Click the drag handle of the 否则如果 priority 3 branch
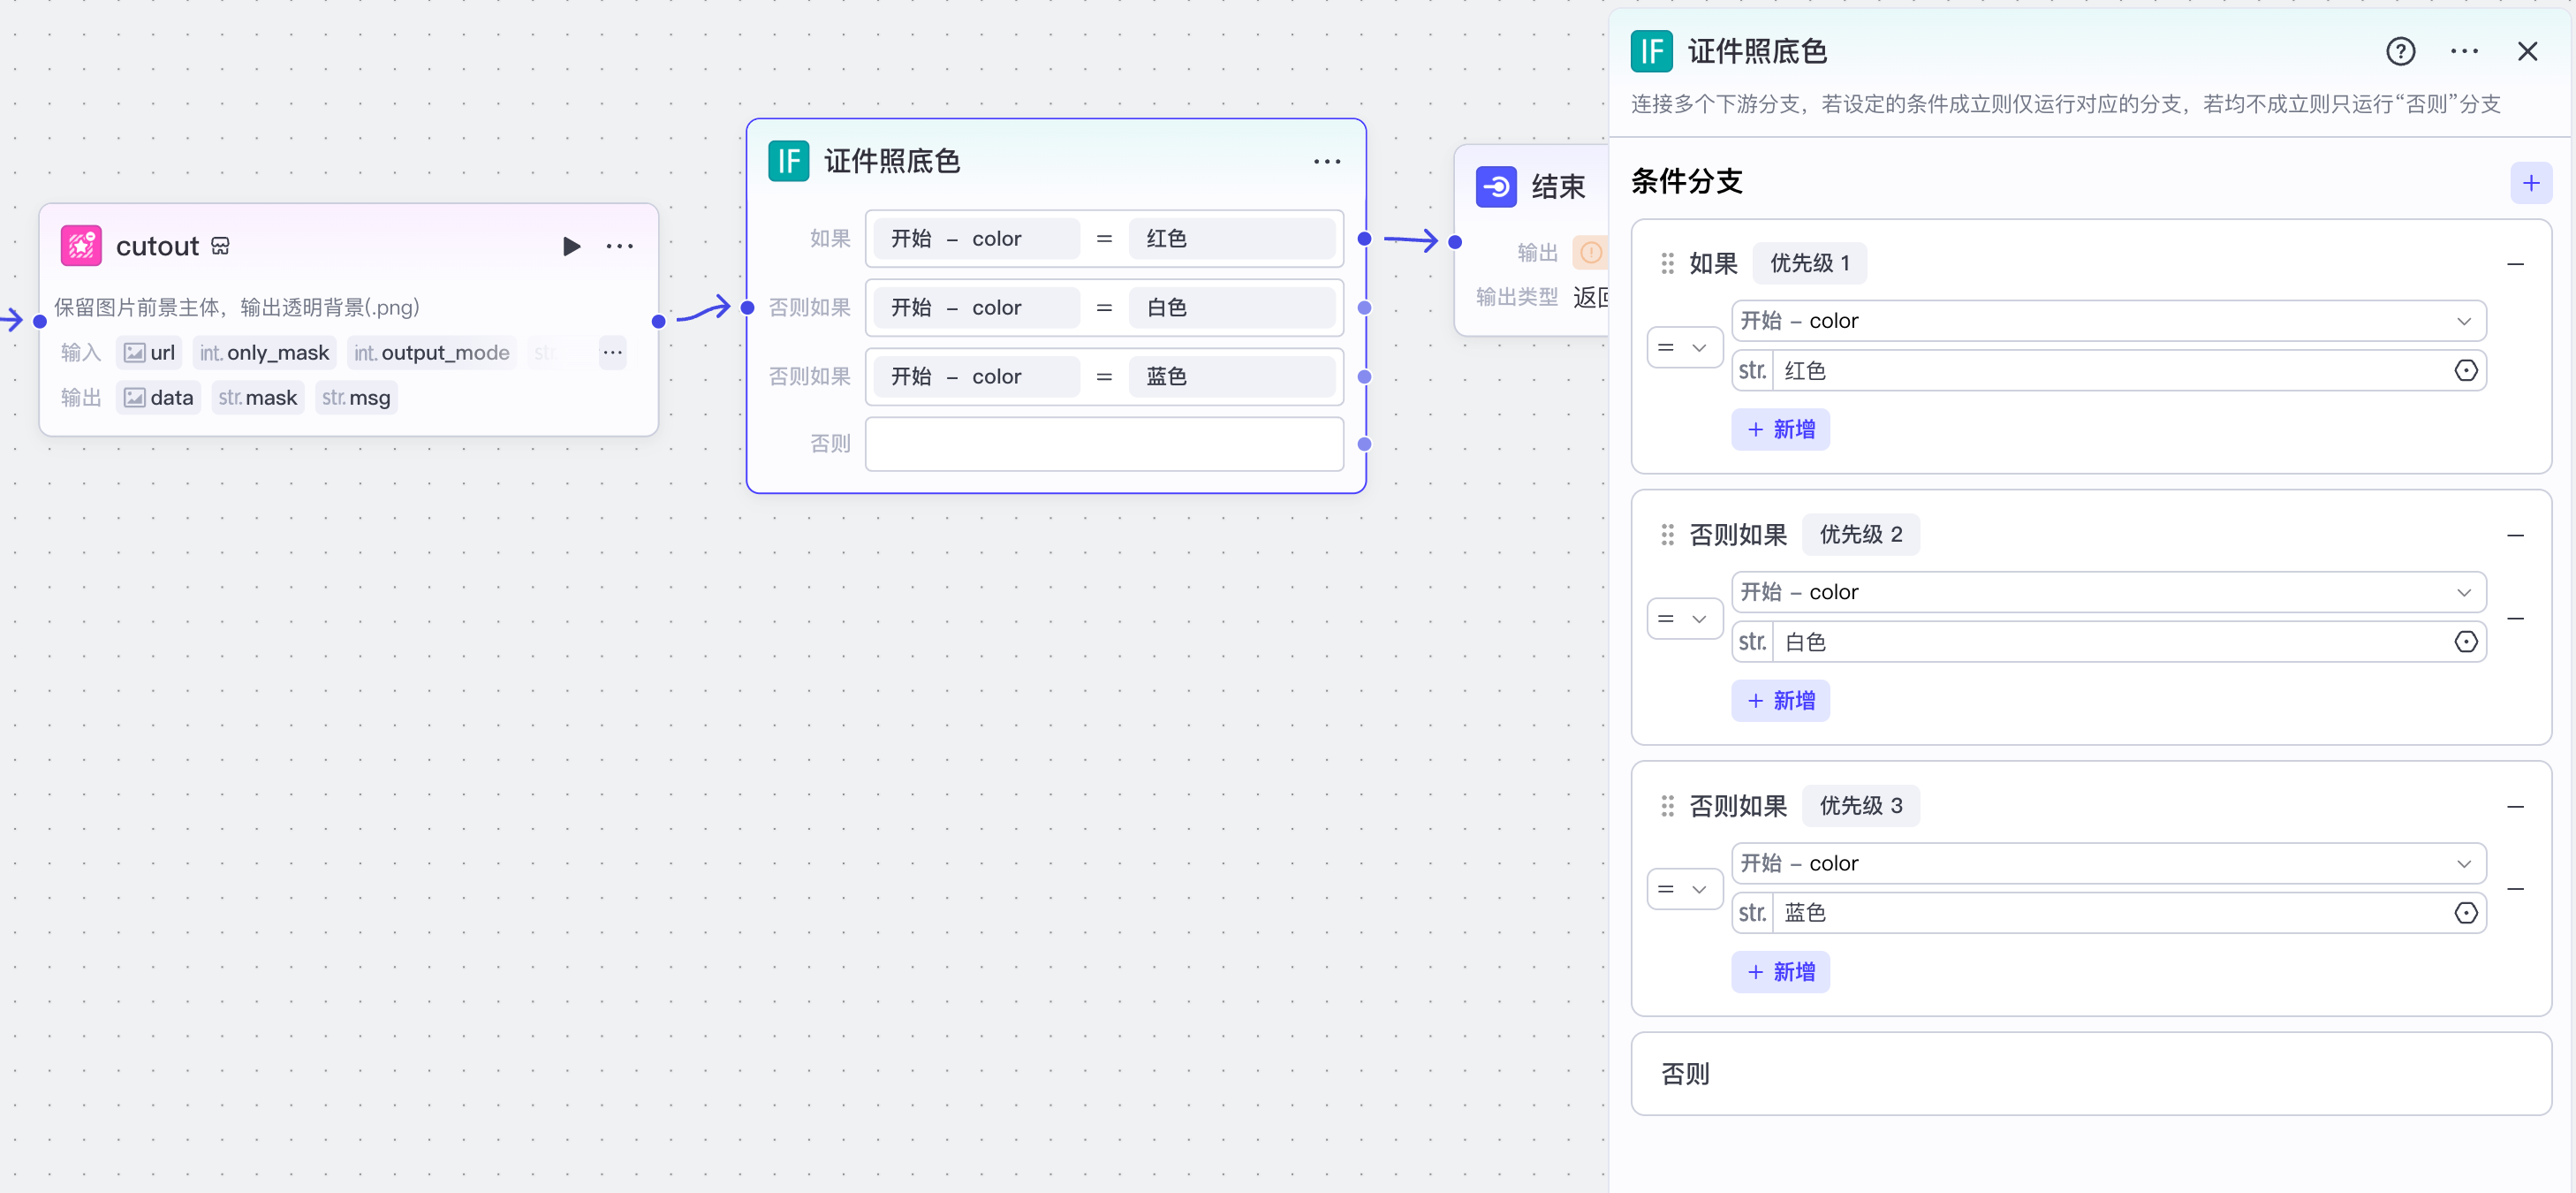This screenshot has height=1193, width=2576. pos(1666,805)
